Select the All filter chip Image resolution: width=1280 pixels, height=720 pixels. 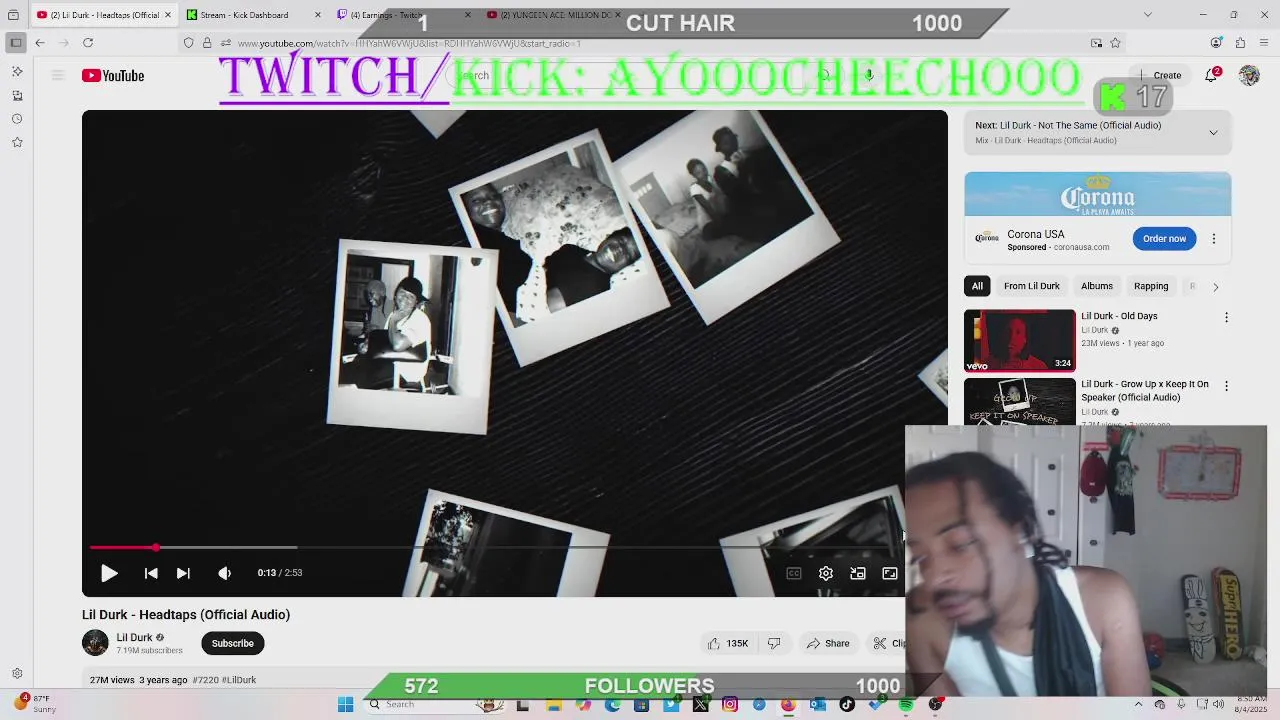point(977,286)
